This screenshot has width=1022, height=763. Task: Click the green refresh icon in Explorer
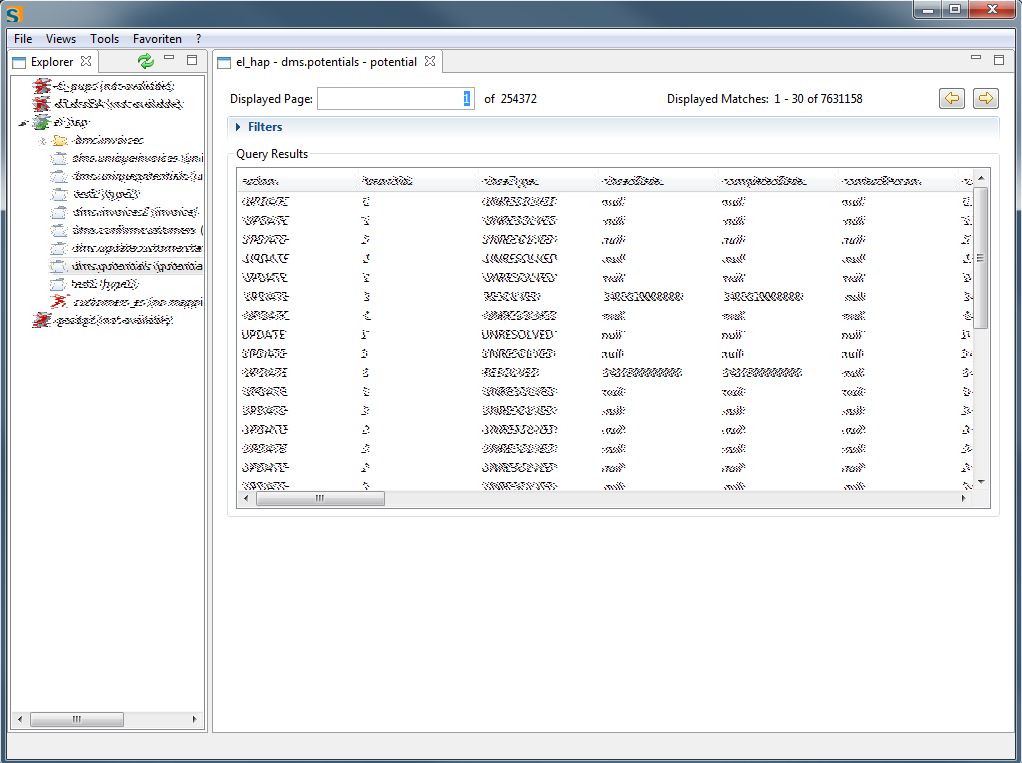pos(146,61)
